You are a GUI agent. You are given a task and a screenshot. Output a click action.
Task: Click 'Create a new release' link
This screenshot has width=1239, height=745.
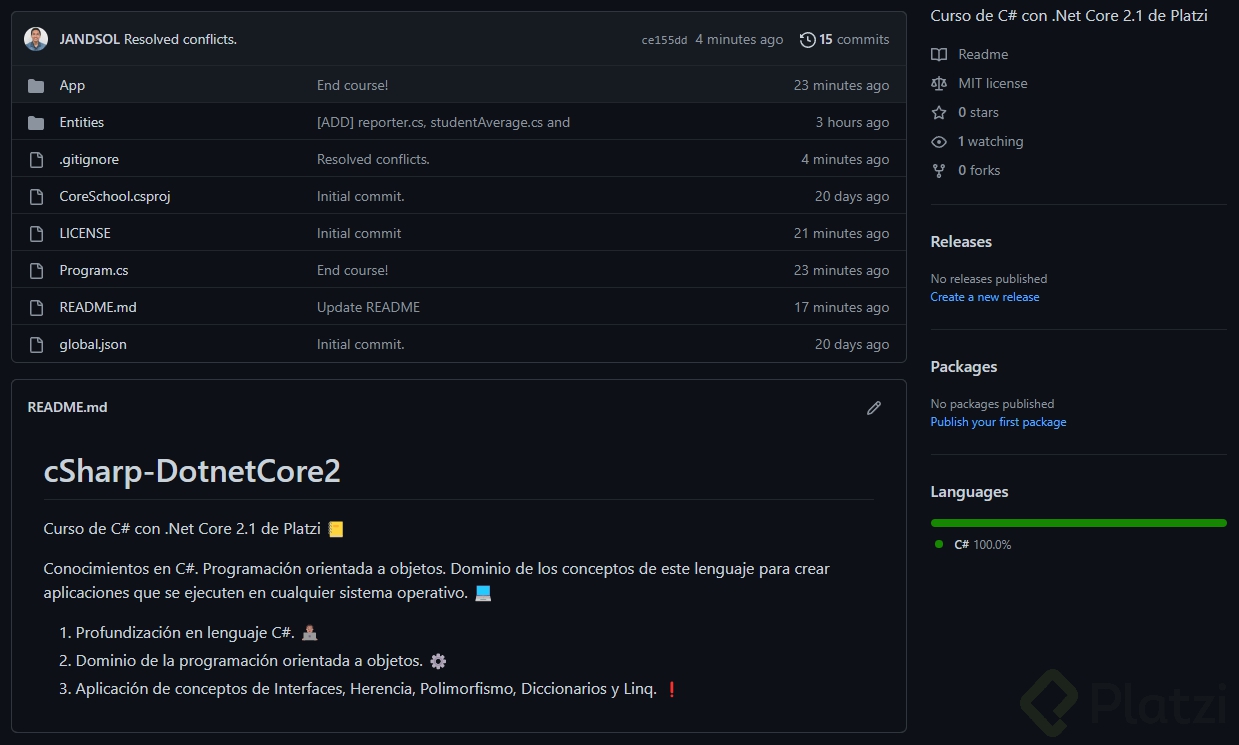pyautogui.click(x=985, y=297)
